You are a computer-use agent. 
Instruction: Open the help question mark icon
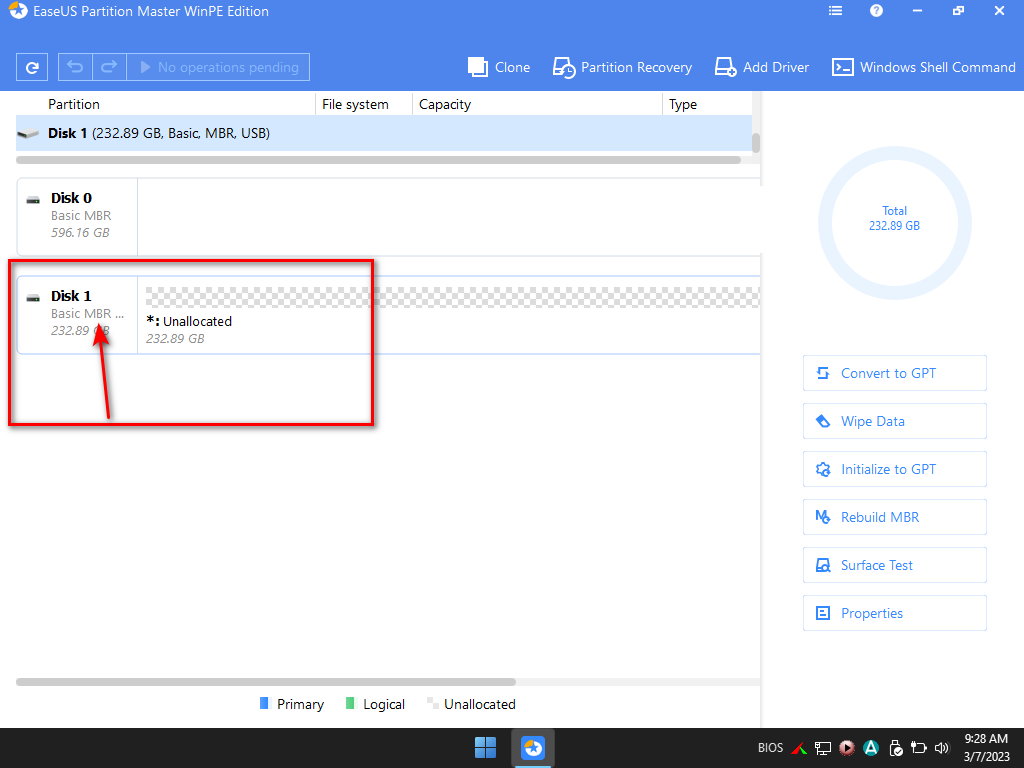[x=876, y=11]
